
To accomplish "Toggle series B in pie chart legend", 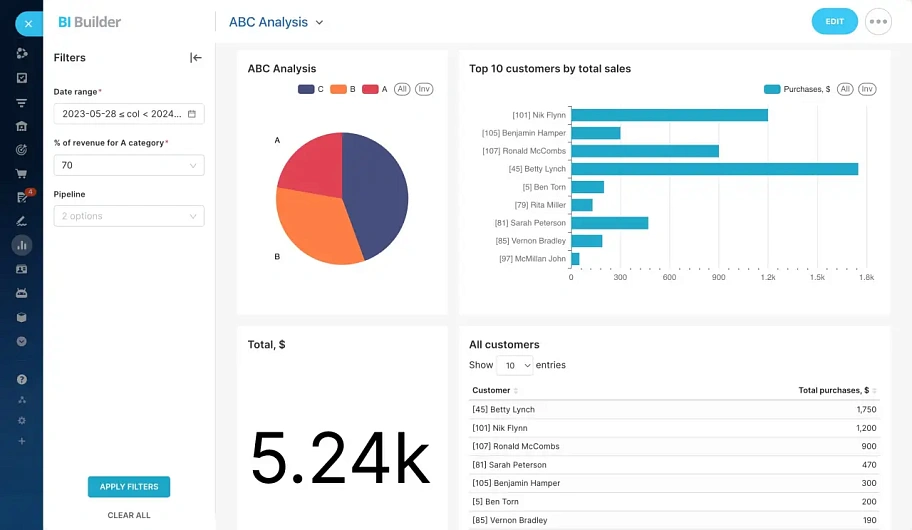I will coord(343,89).
